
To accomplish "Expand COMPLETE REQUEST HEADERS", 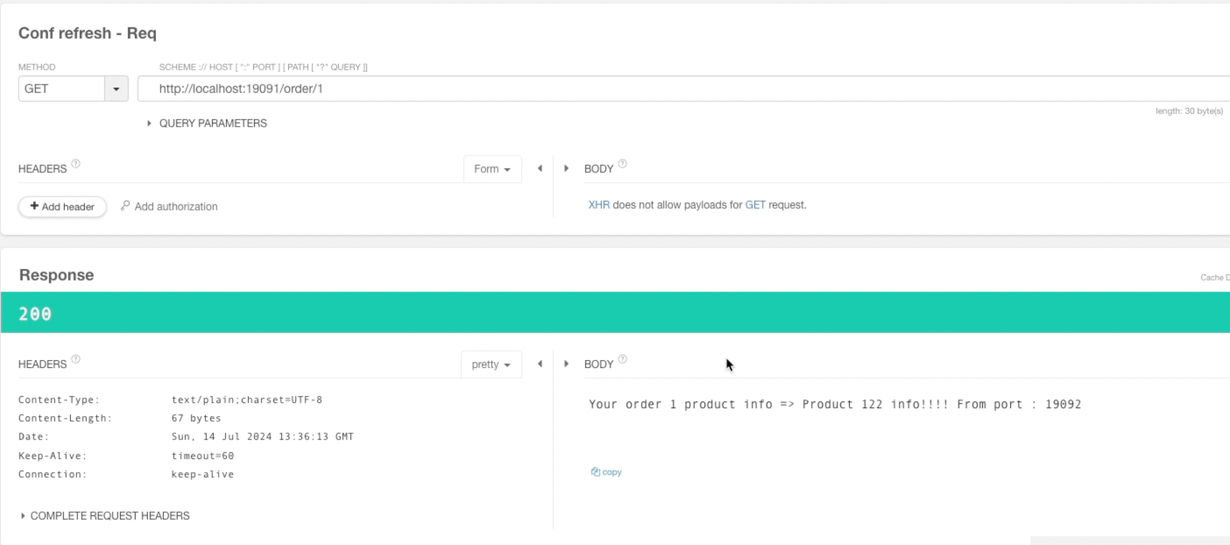I will pyautogui.click(x=104, y=516).
